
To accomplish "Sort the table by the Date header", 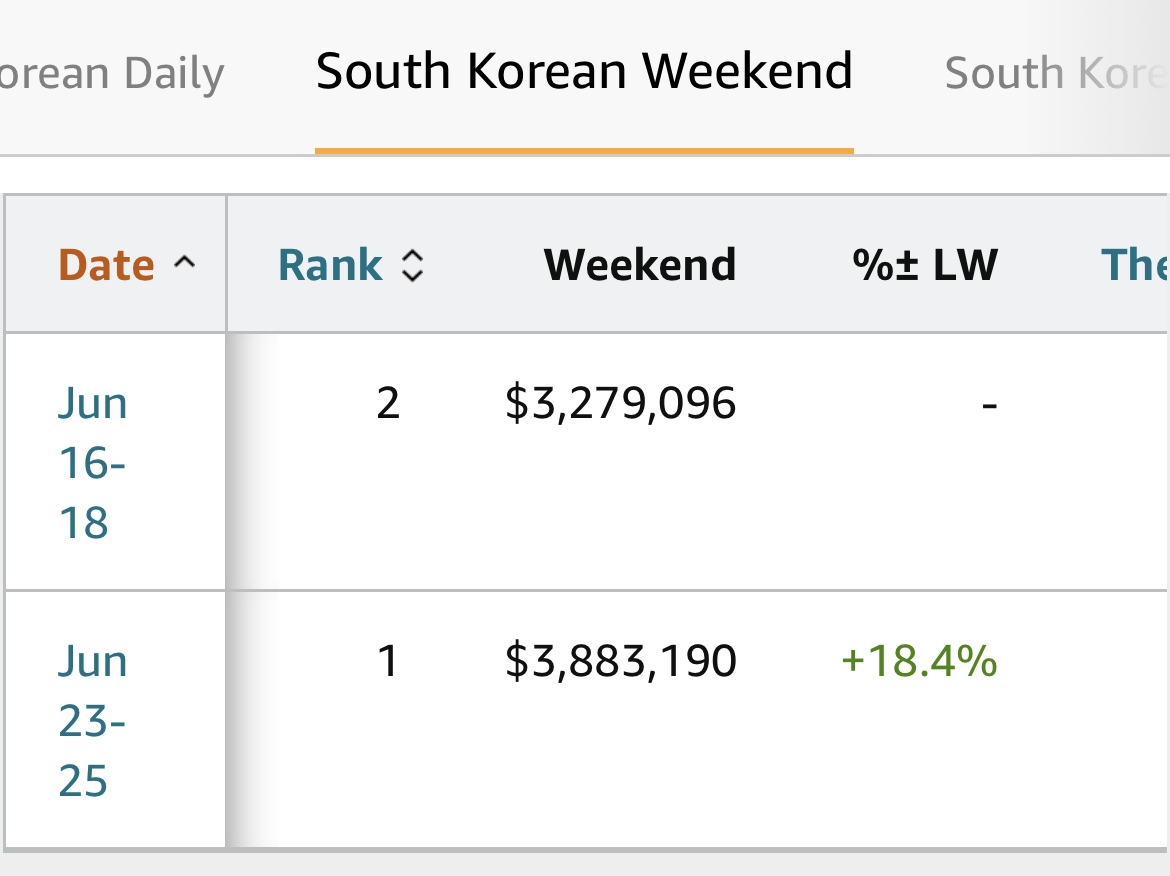I will [x=107, y=265].
